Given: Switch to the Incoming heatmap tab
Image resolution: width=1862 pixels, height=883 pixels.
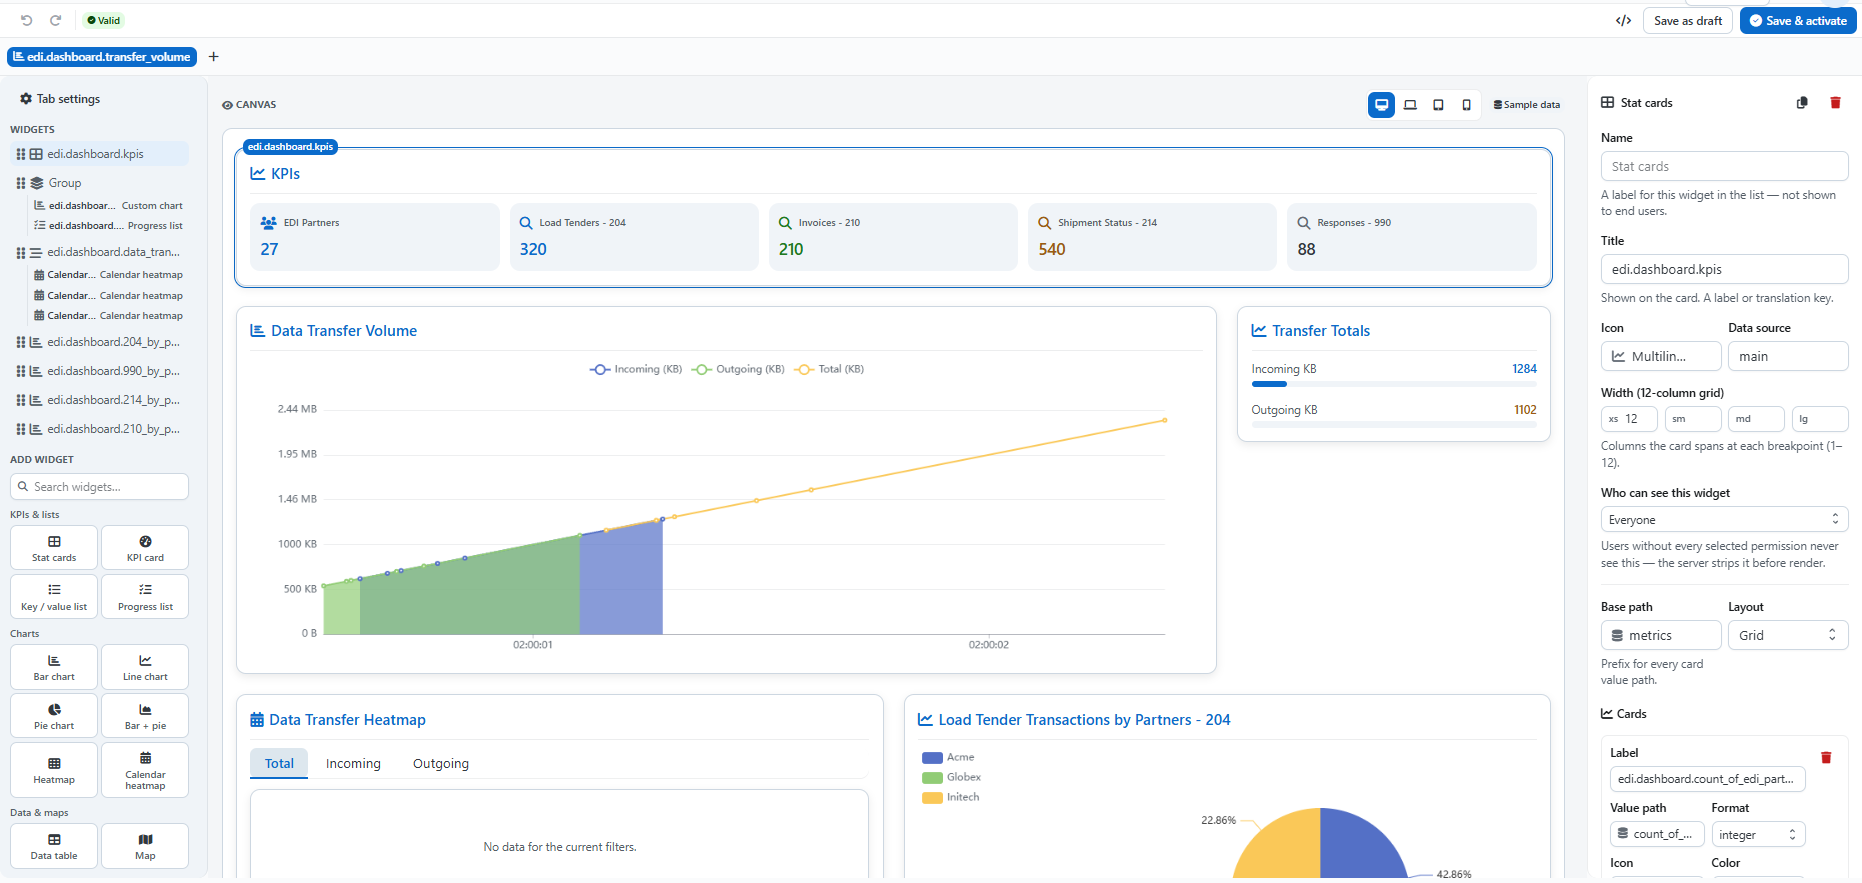Looking at the screenshot, I should (353, 763).
